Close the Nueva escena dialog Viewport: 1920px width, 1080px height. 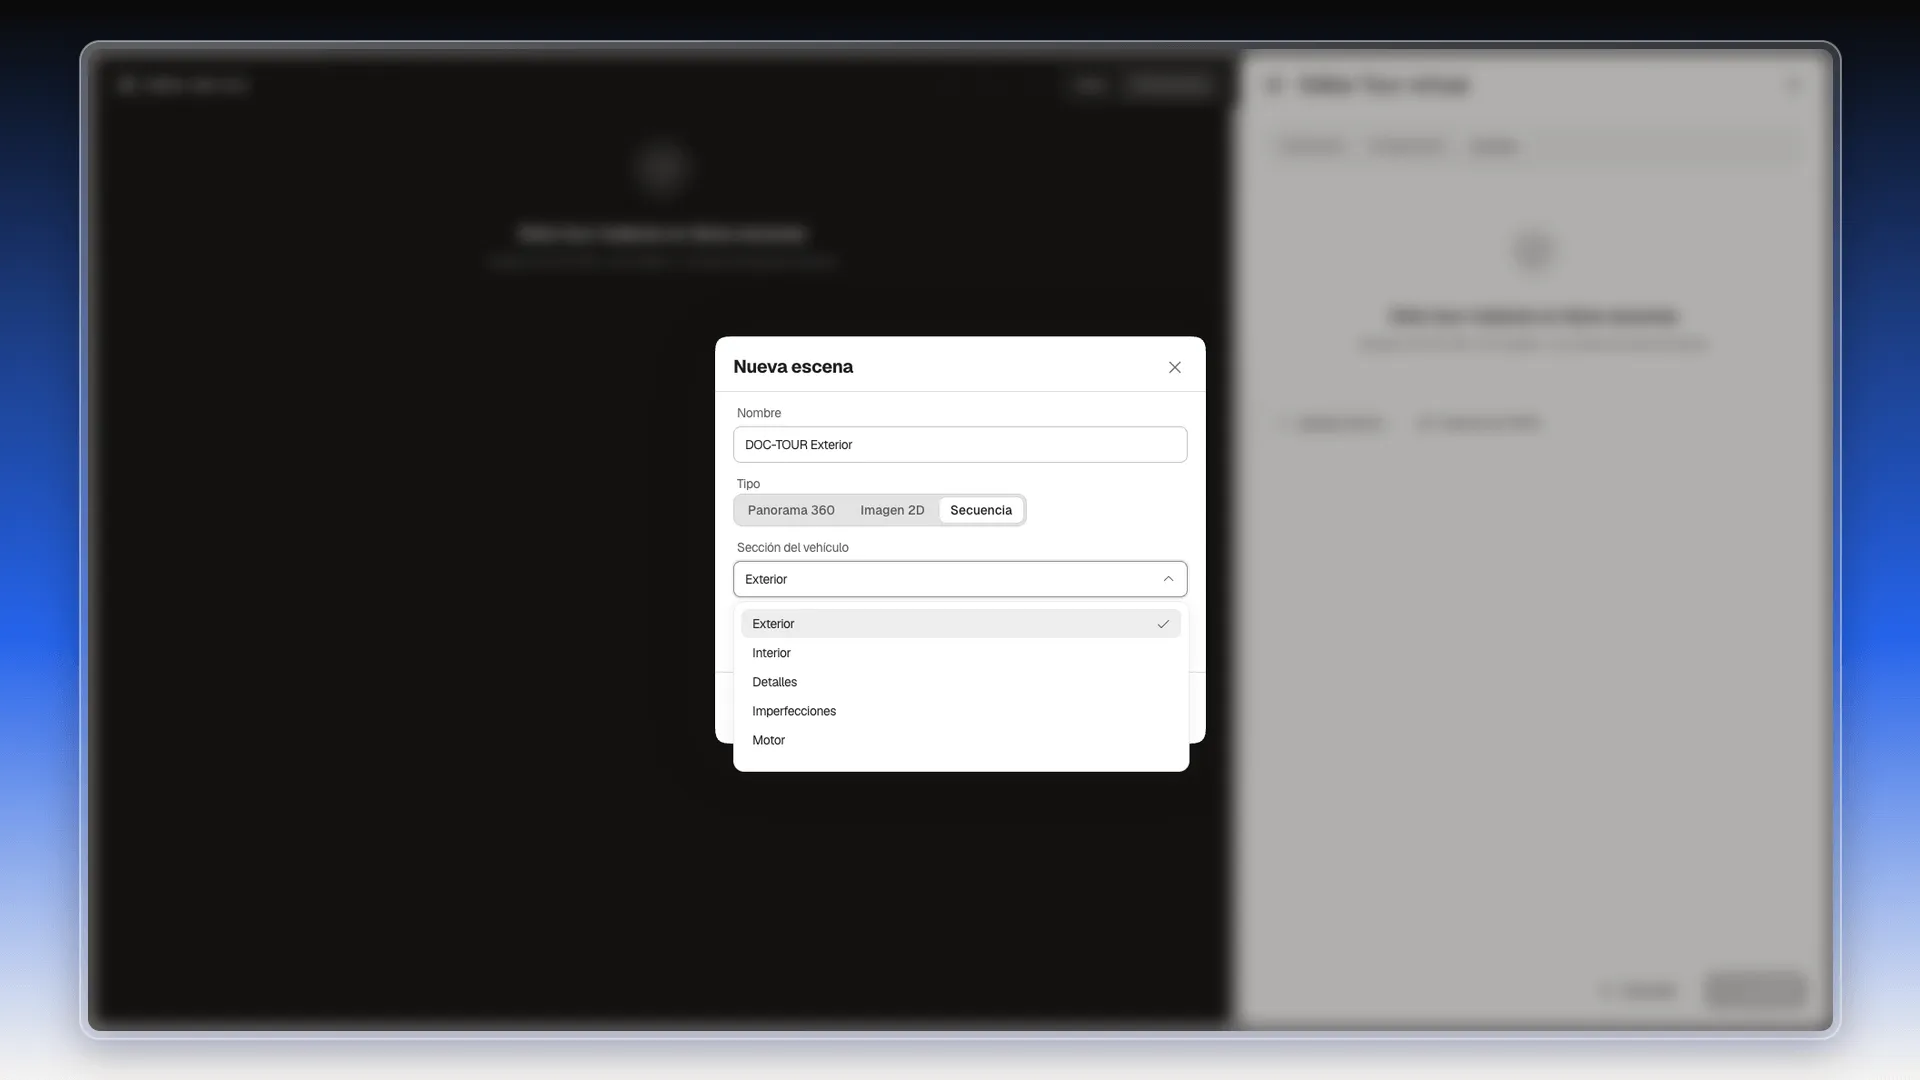pos(1175,367)
